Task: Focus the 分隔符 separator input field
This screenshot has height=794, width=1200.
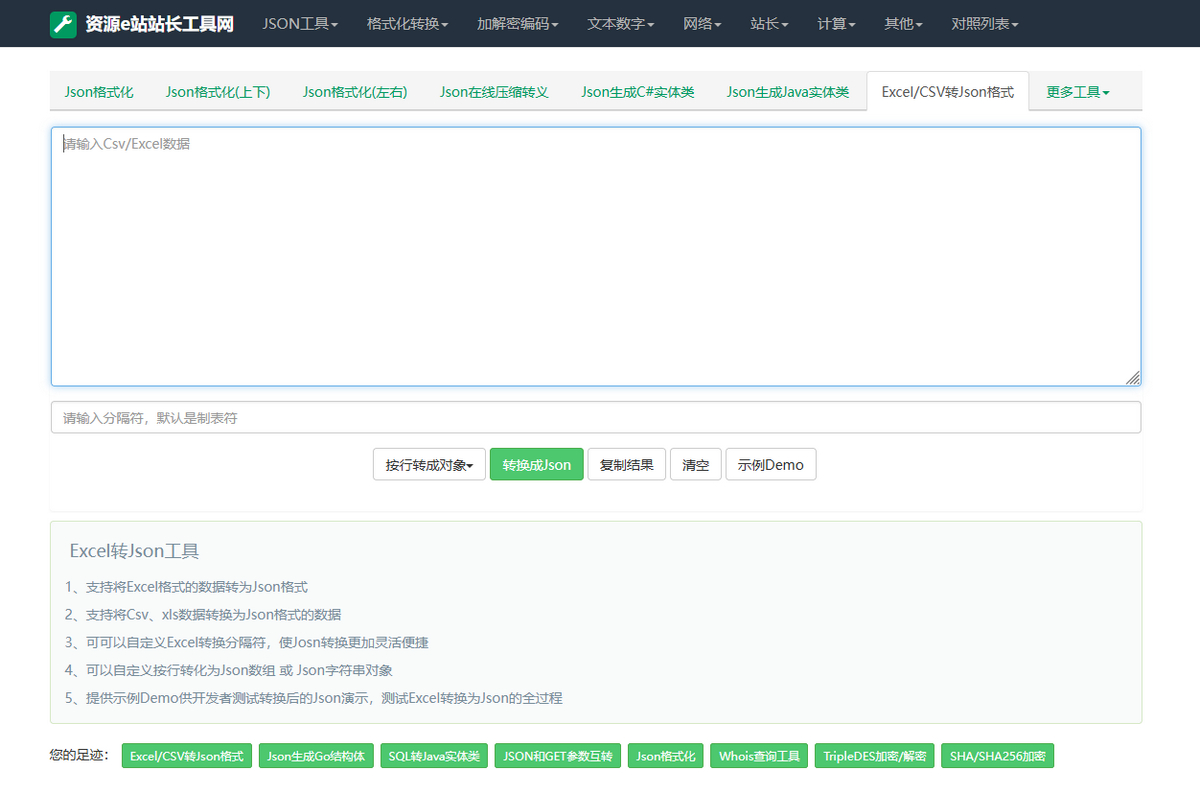Action: [x=596, y=418]
